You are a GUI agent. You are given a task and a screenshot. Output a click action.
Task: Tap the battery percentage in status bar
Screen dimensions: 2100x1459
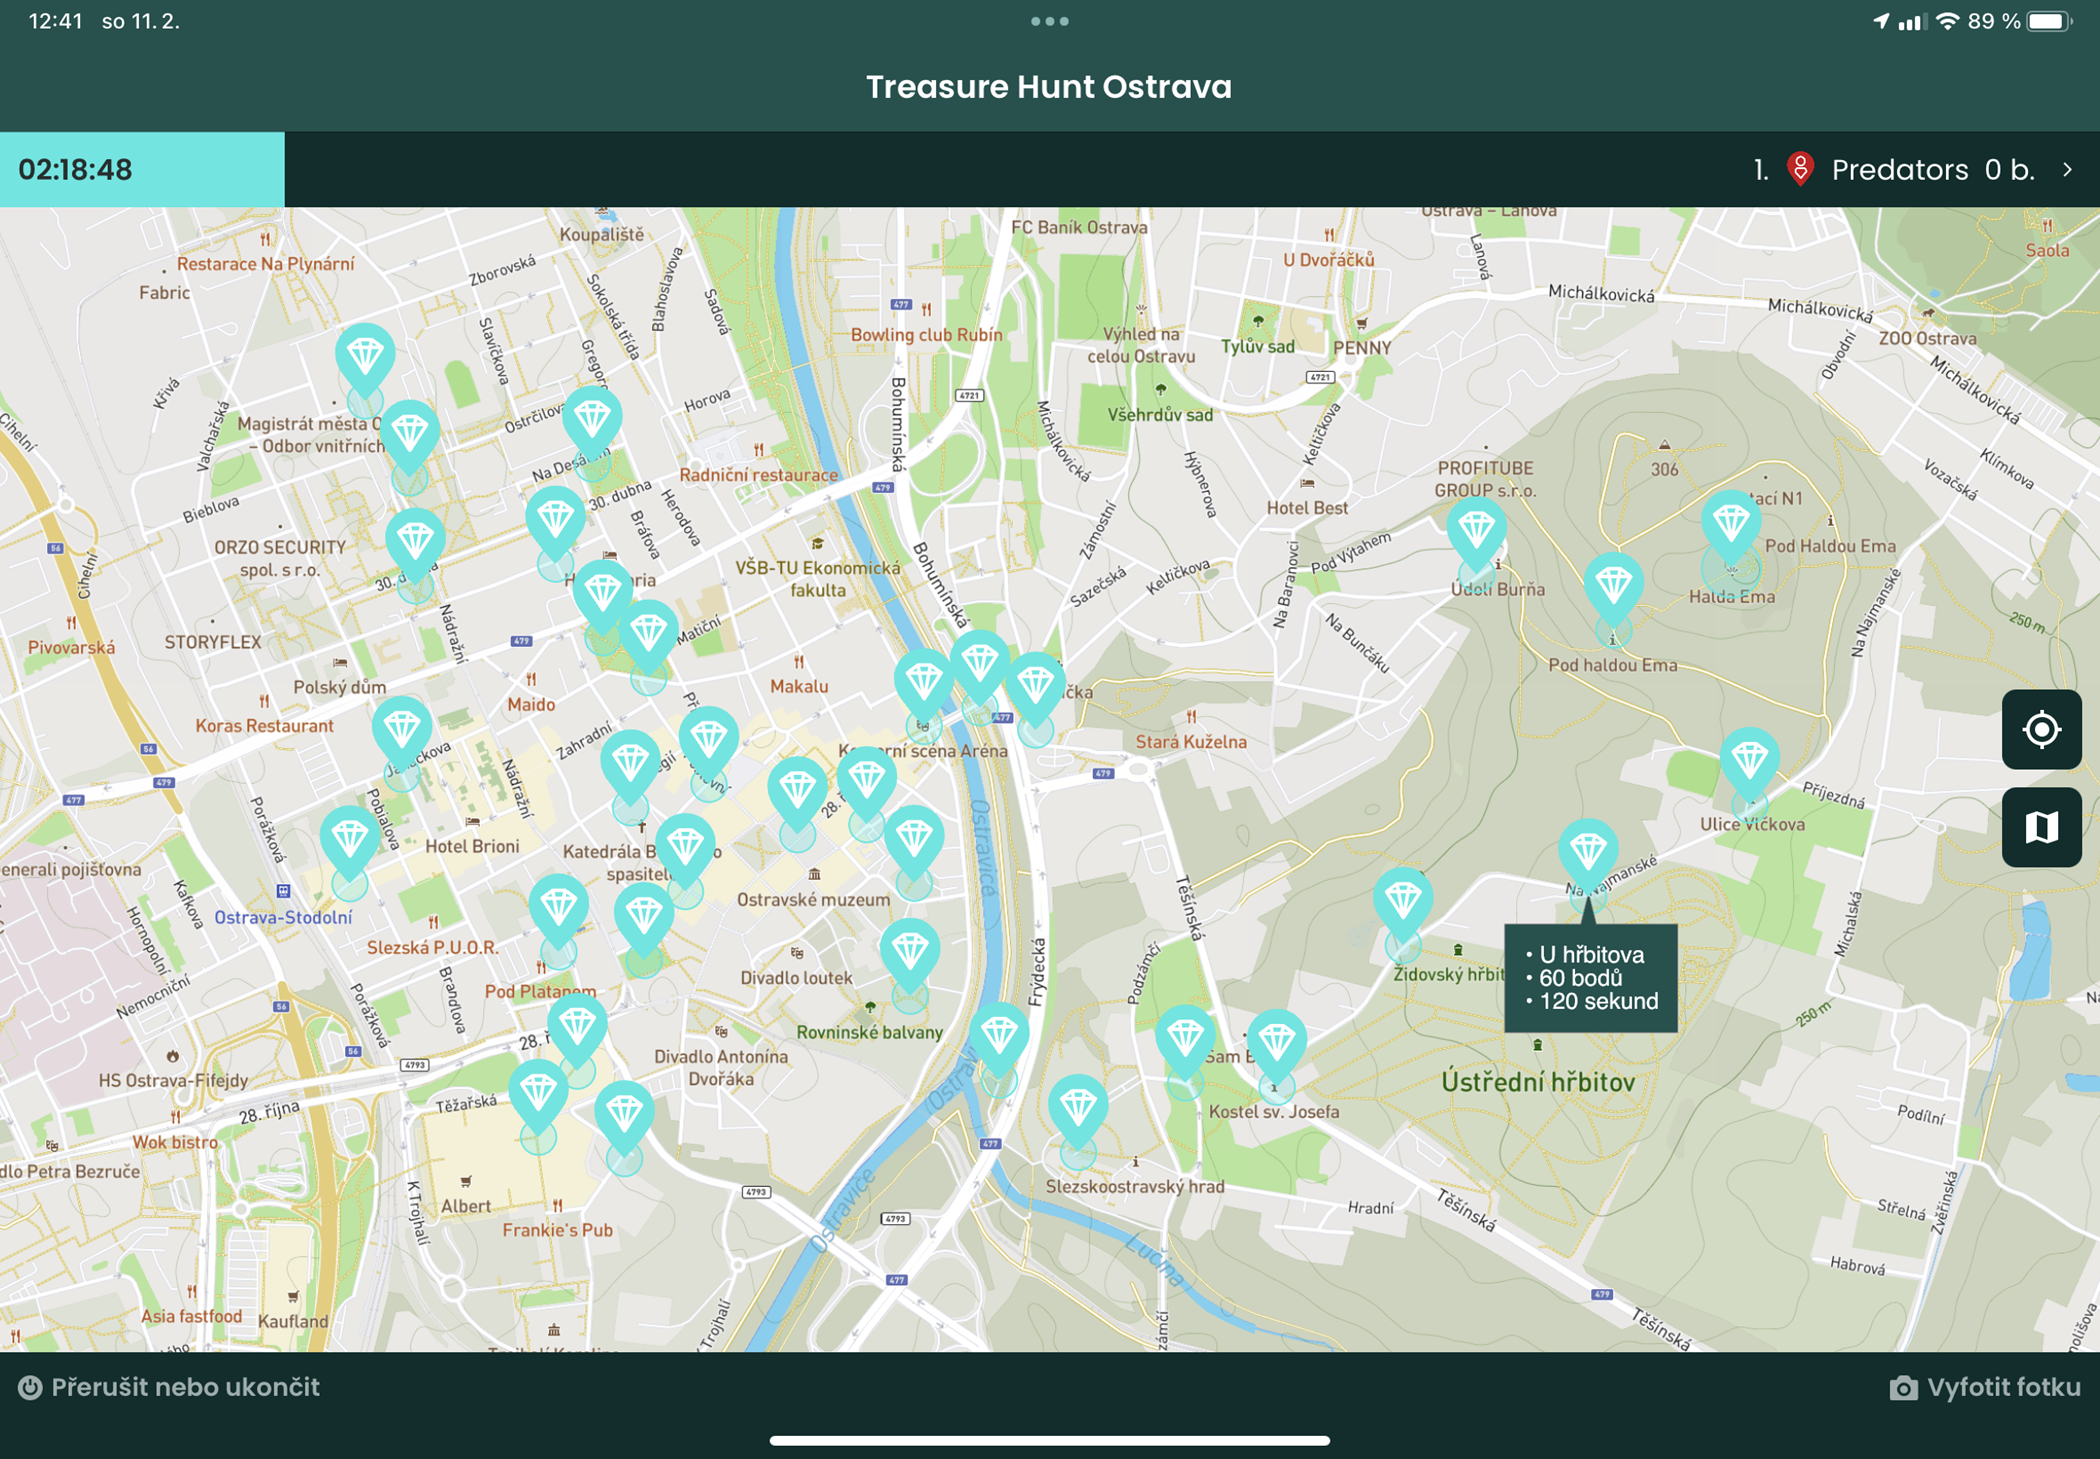[1994, 21]
